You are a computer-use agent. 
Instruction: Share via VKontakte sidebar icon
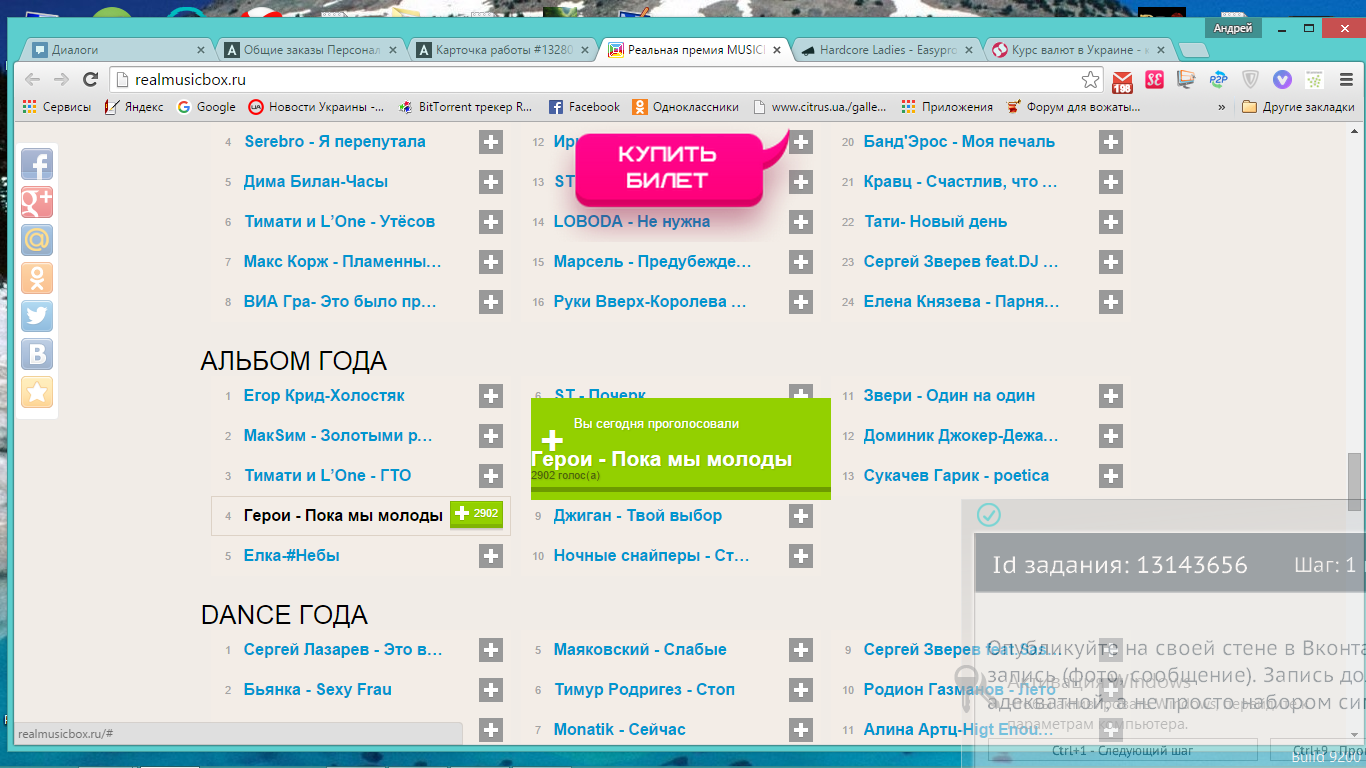(x=37, y=354)
